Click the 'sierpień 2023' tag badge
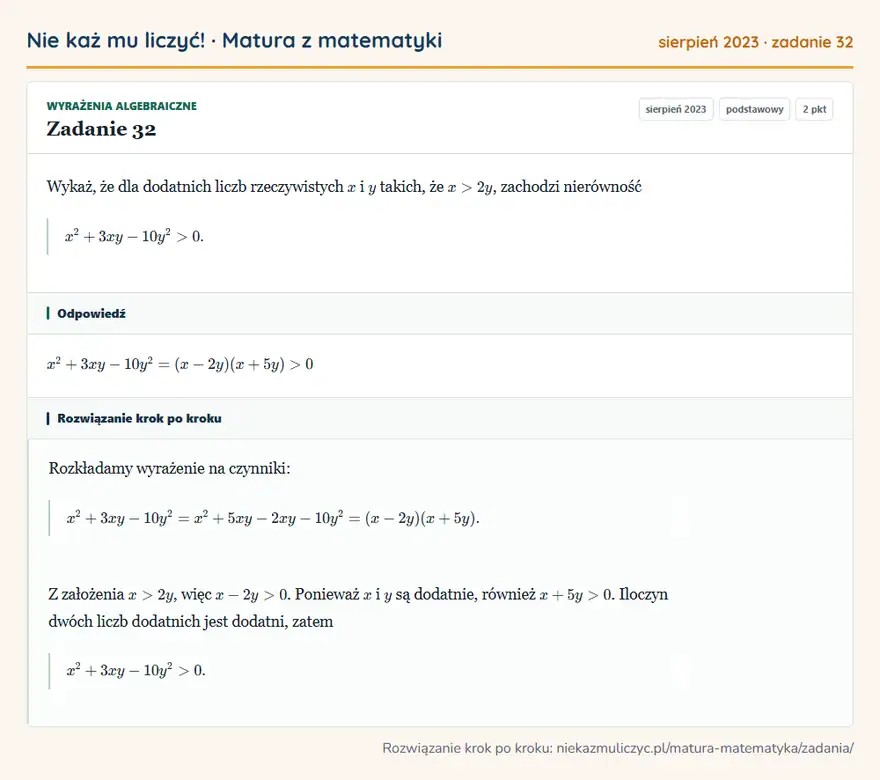This screenshot has height=780, width=880. [676, 109]
